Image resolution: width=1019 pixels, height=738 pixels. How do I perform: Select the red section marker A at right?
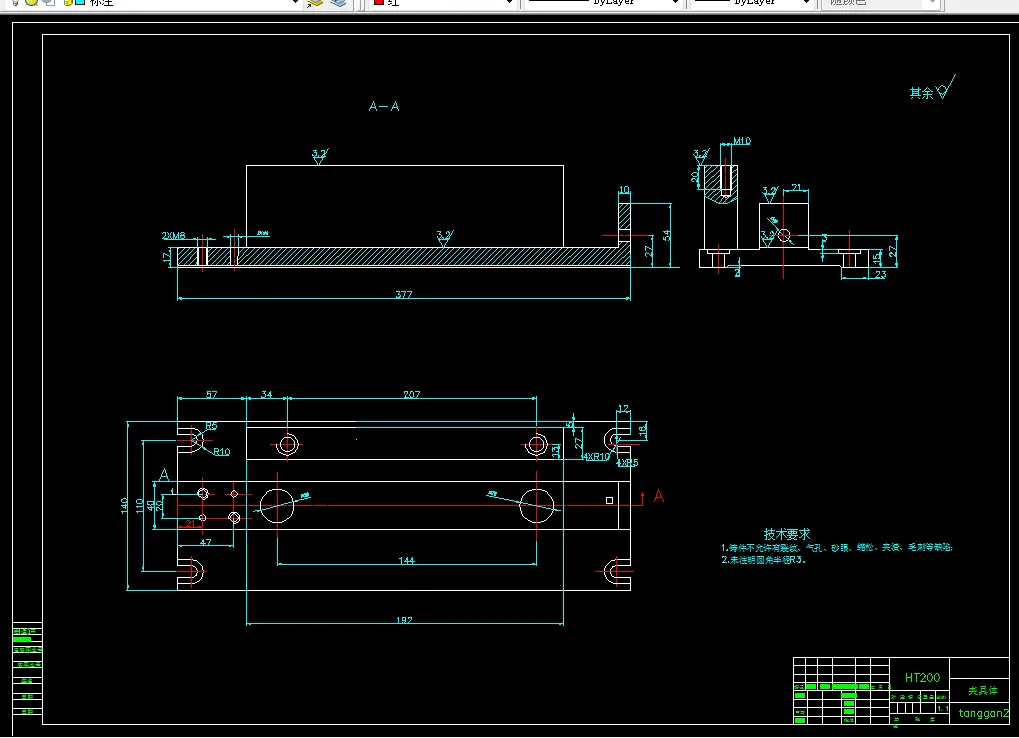[658, 495]
